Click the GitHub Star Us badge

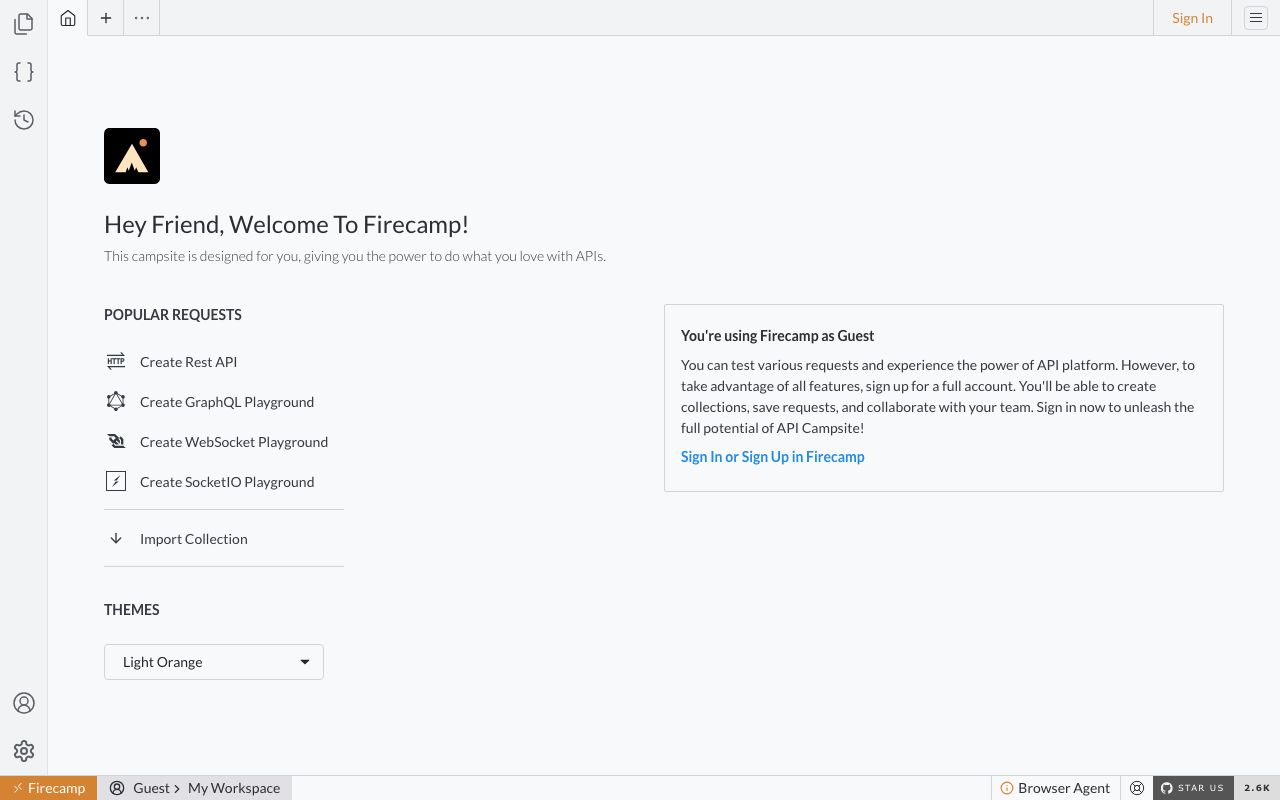click(x=1193, y=788)
